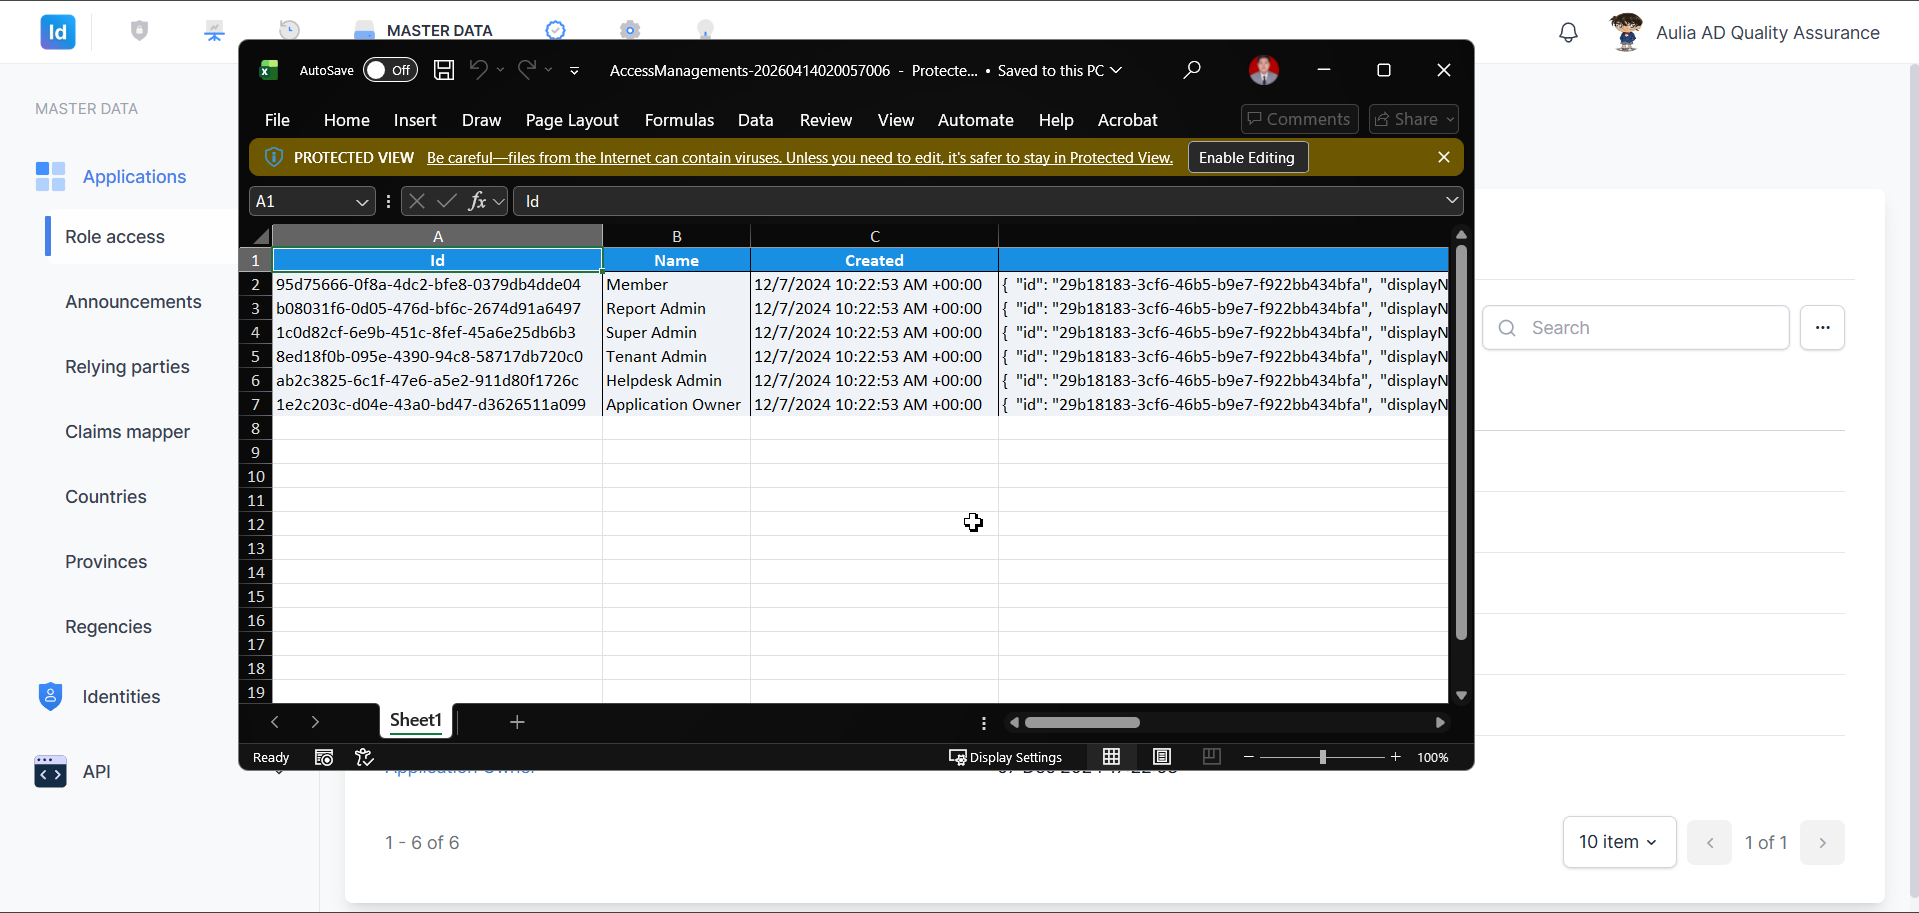Image resolution: width=1919 pixels, height=913 pixels.
Task: Open the Page Layout tab
Action: tap(572, 120)
